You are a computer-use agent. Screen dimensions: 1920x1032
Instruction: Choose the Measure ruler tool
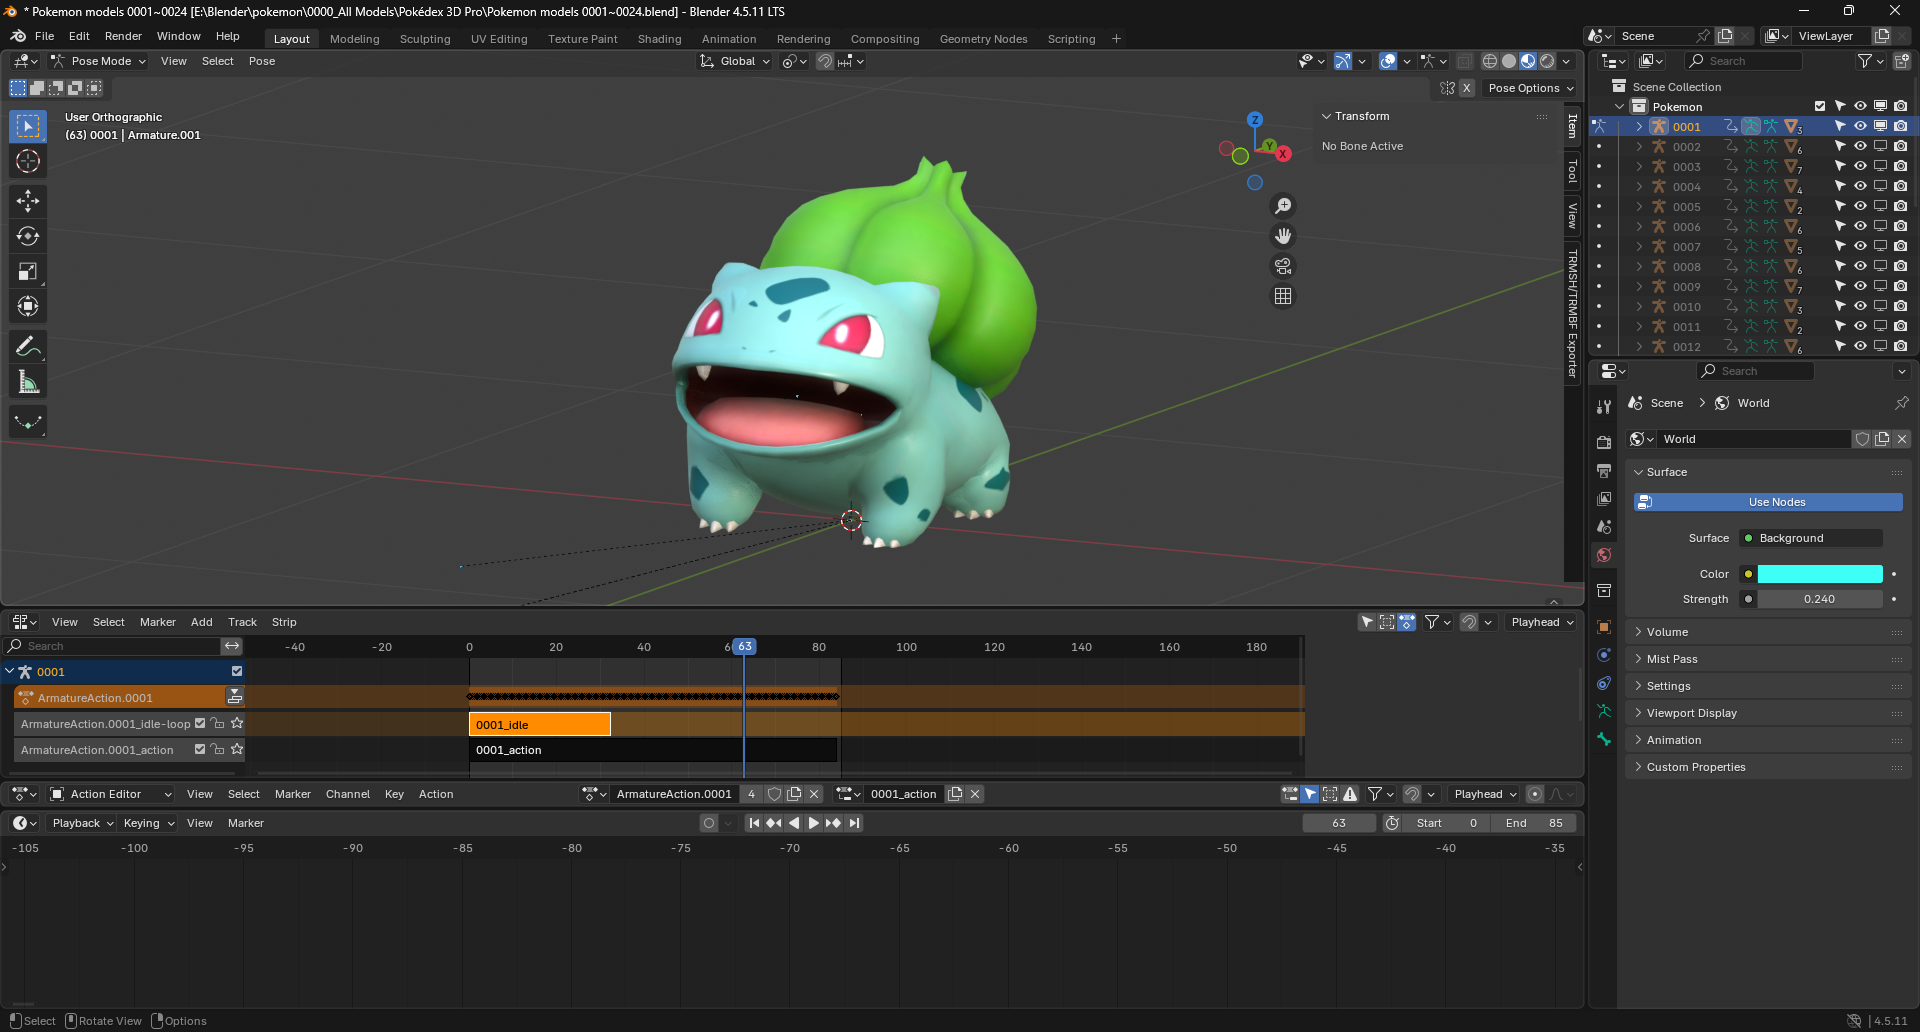[x=28, y=382]
